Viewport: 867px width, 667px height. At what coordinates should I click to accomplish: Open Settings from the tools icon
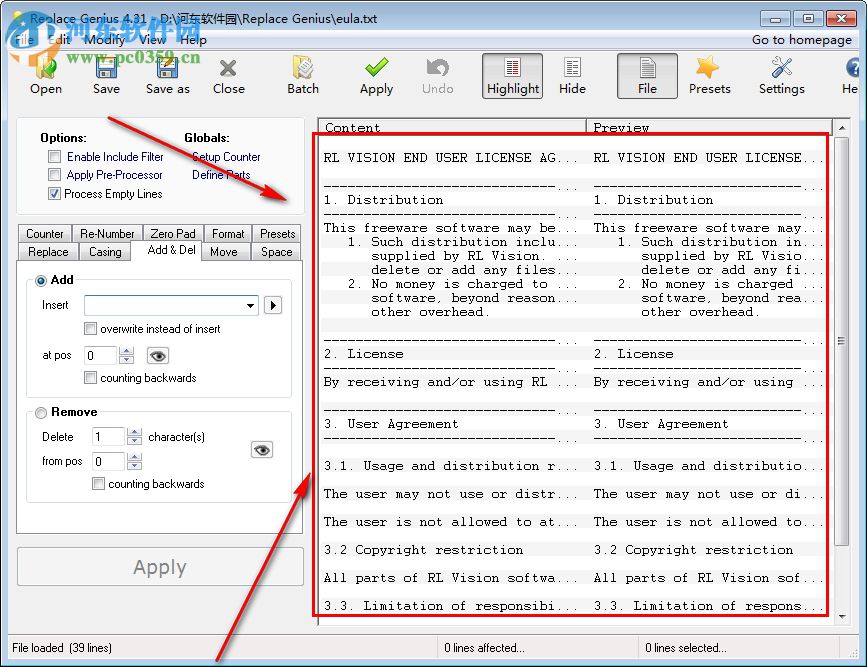(x=781, y=76)
